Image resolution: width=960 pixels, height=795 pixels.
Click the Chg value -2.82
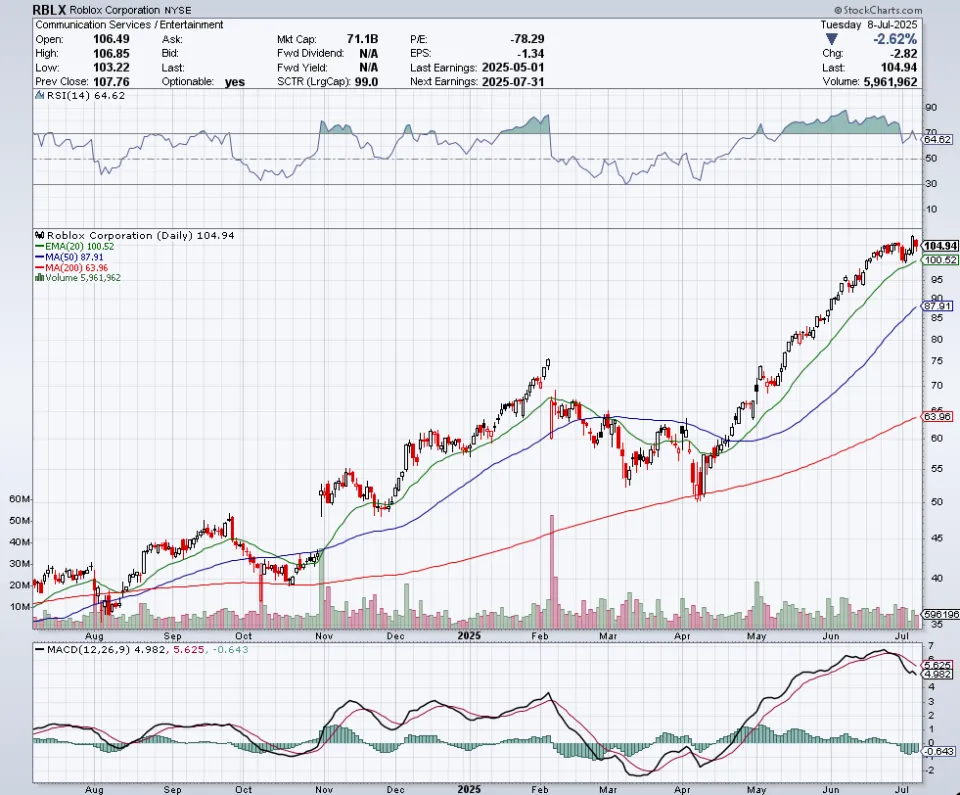903,53
